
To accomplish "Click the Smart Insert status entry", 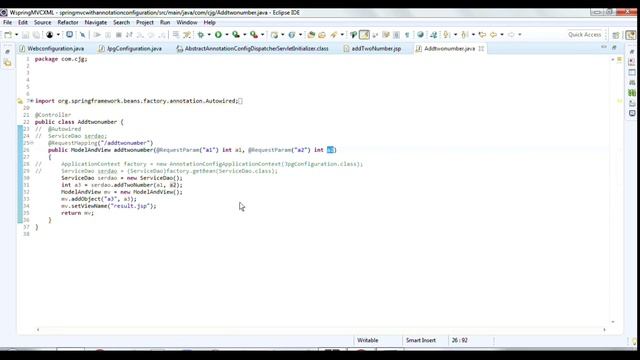I will [x=421, y=340].
